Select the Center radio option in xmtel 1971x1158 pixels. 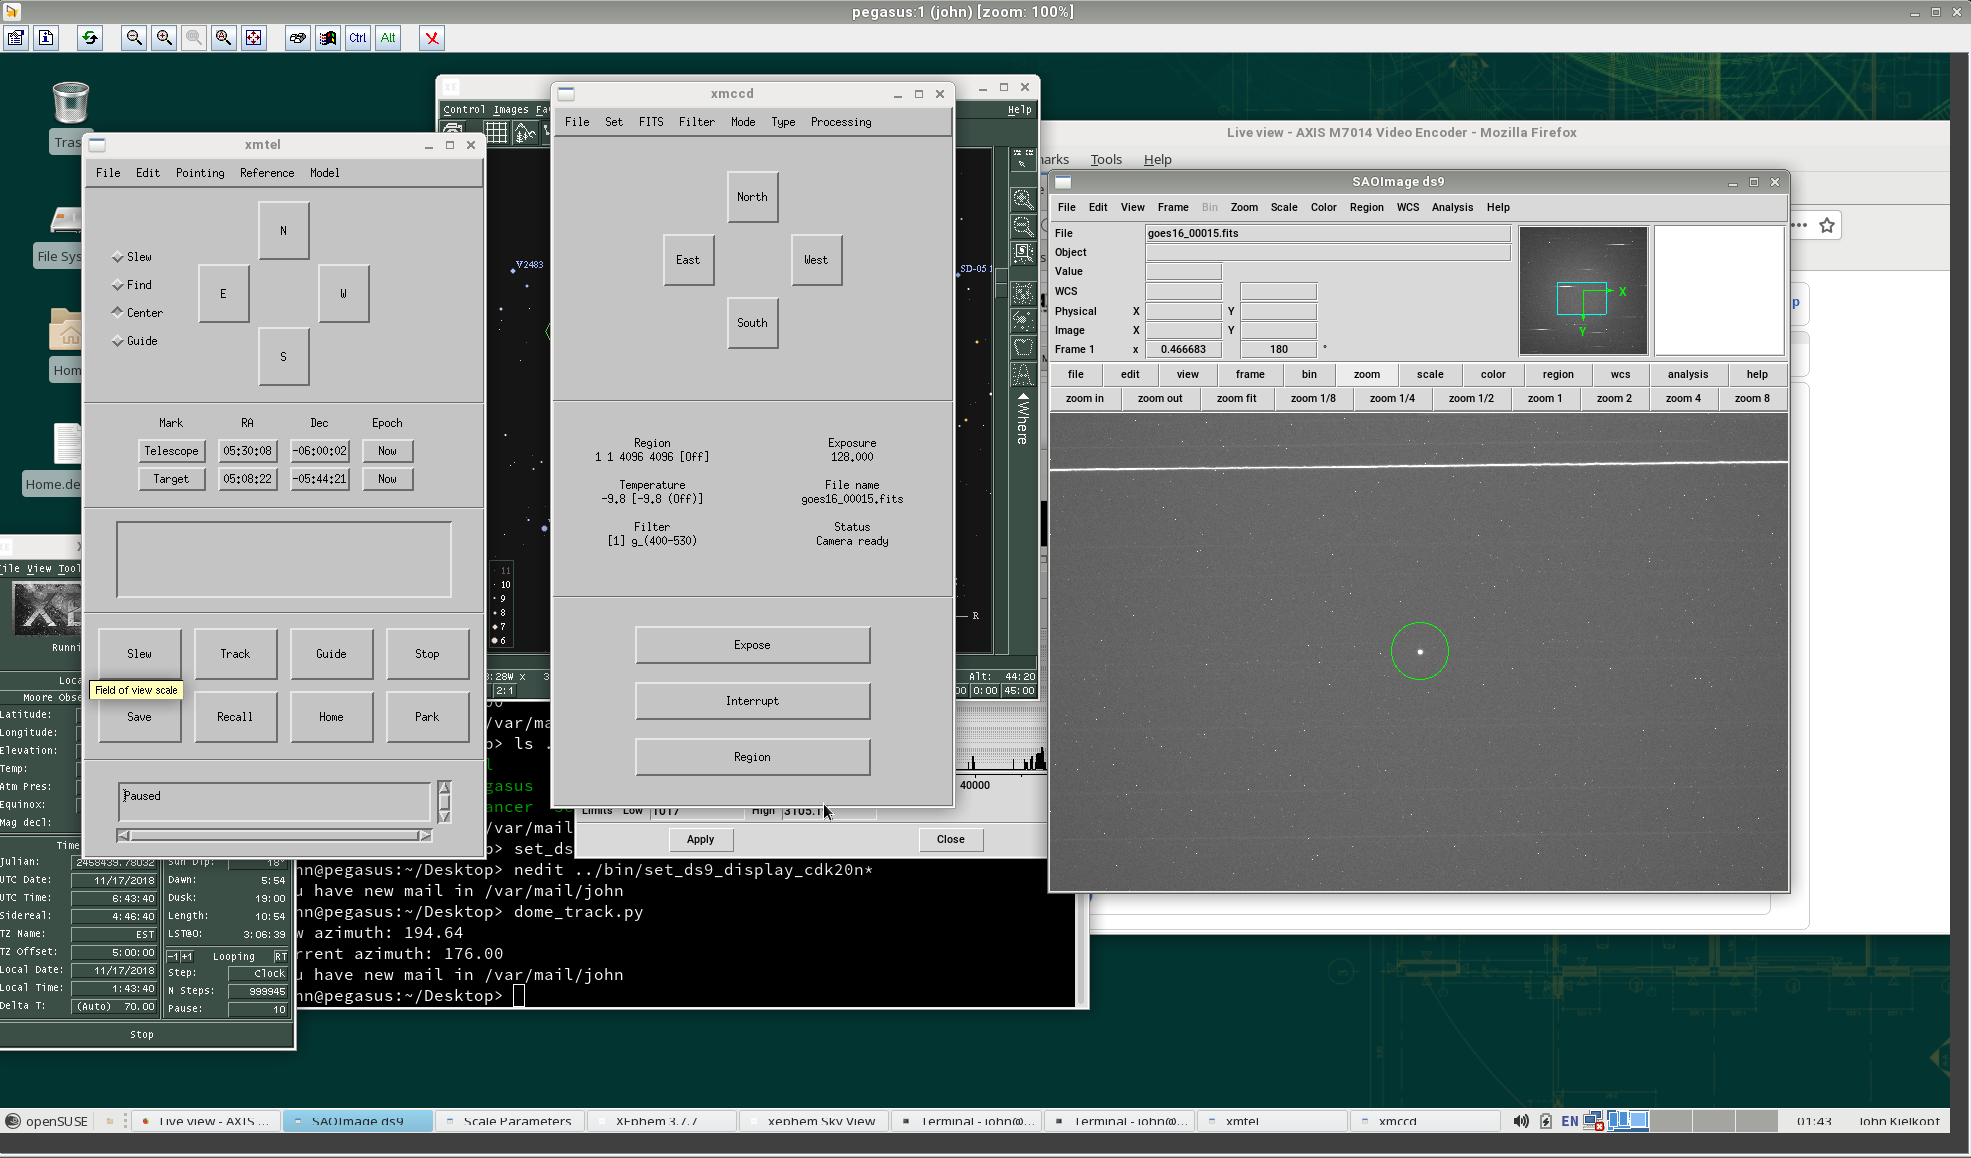tap(138, 313)
